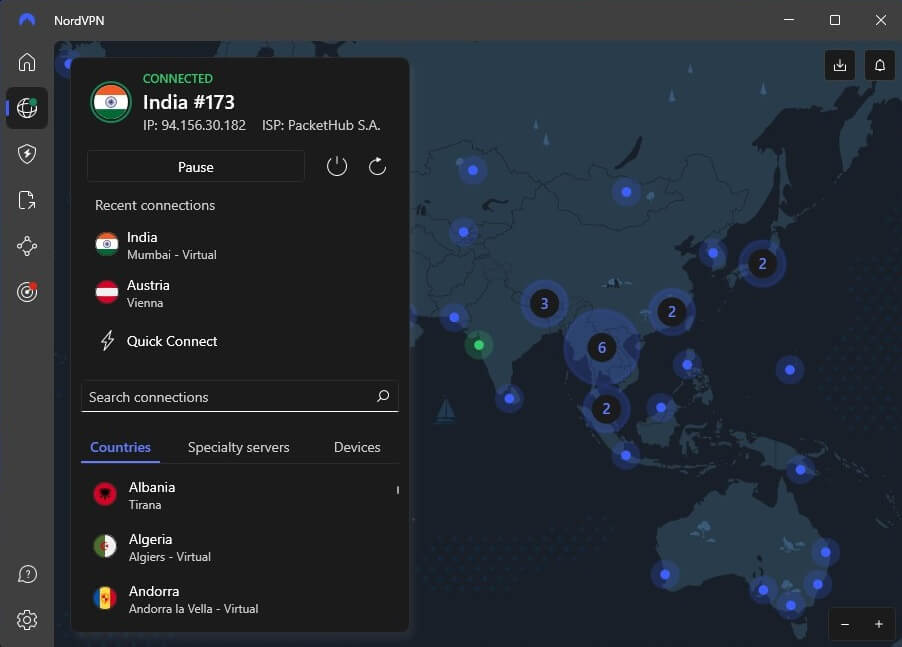This screenshot has width=902, height=647.
Task: Click the cluster marker labeled 3 on map
Action: tap(544, 303)
